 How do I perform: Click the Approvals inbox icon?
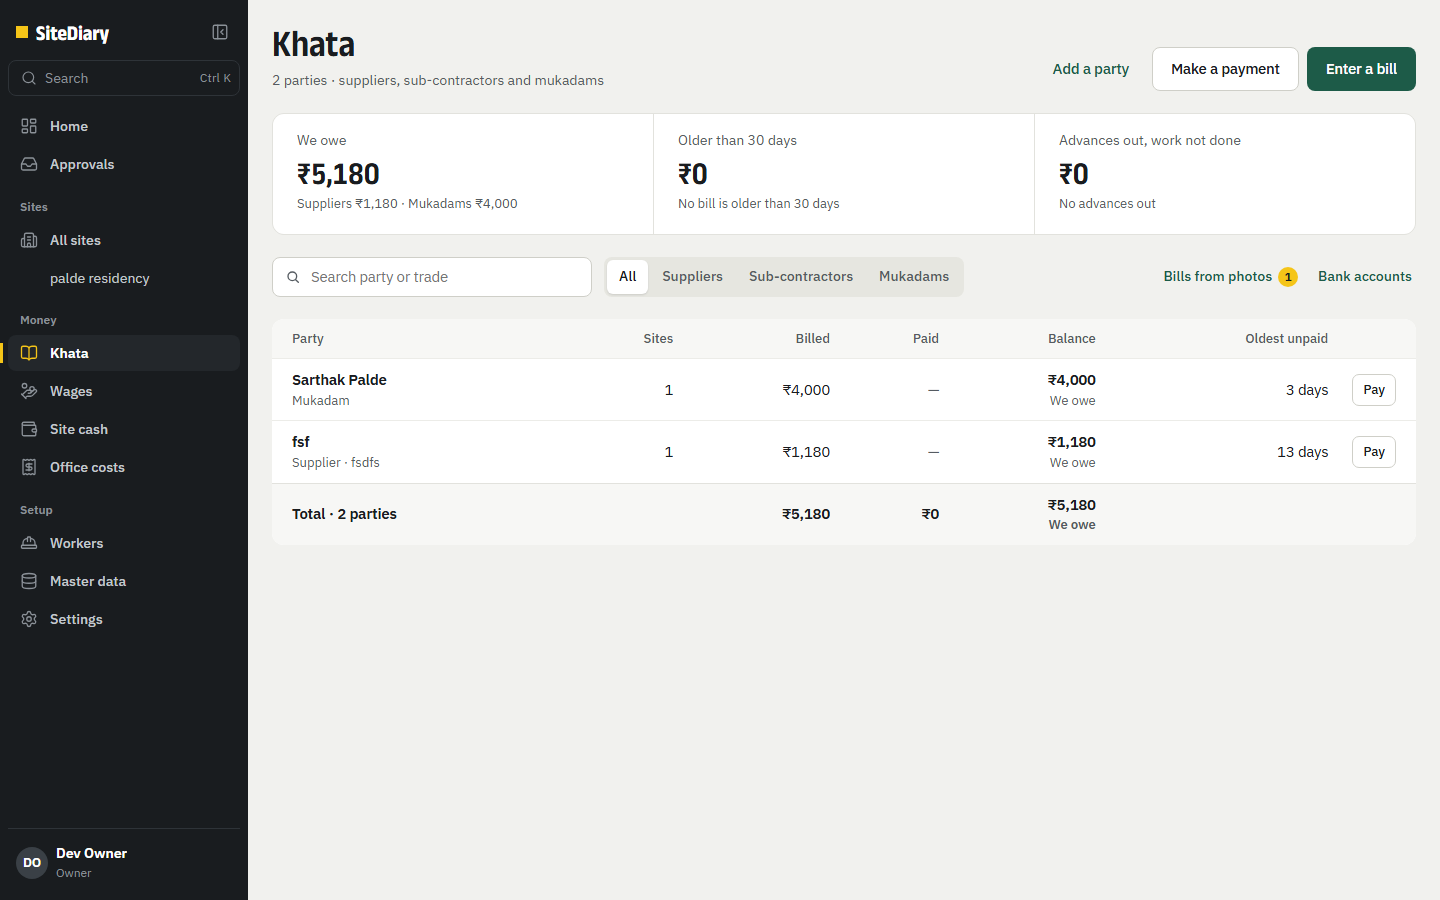coord(29,164)
